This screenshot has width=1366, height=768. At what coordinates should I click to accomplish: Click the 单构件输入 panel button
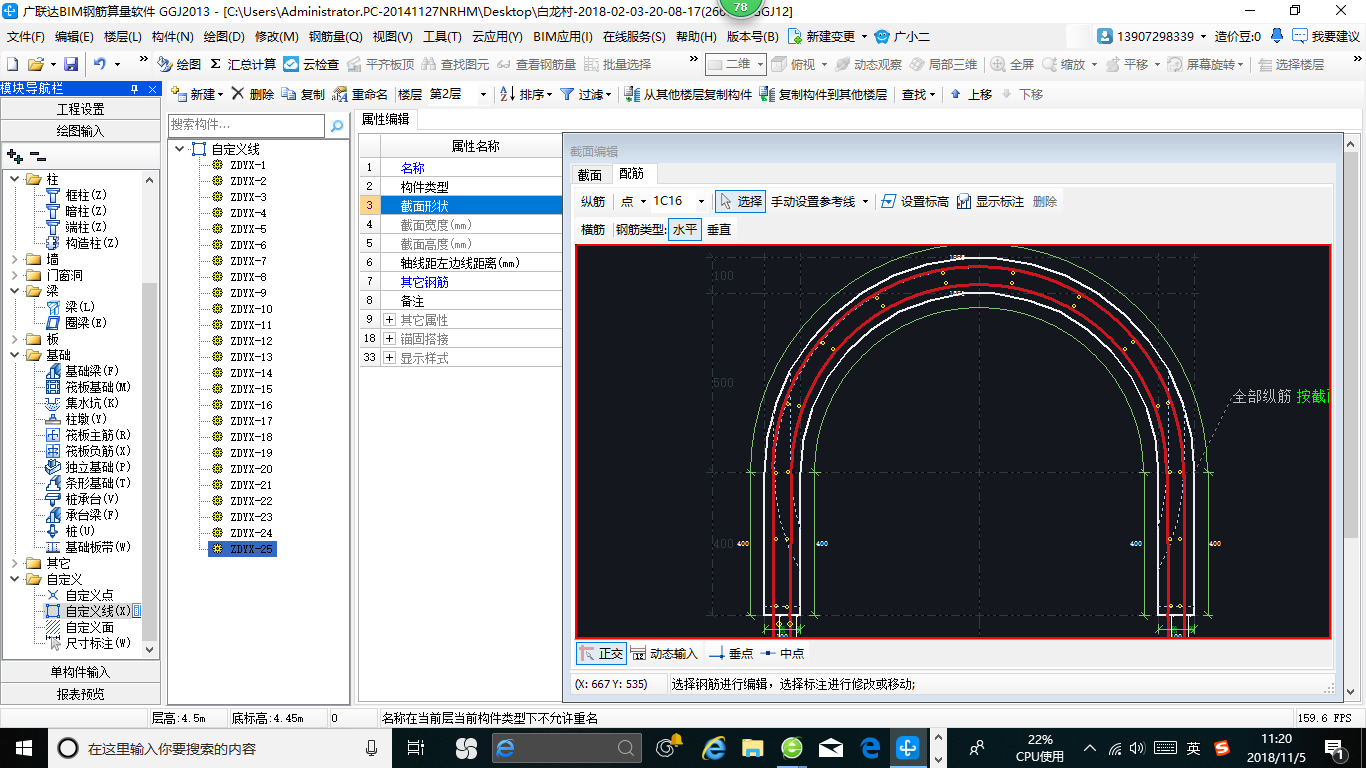pos(80,672)
